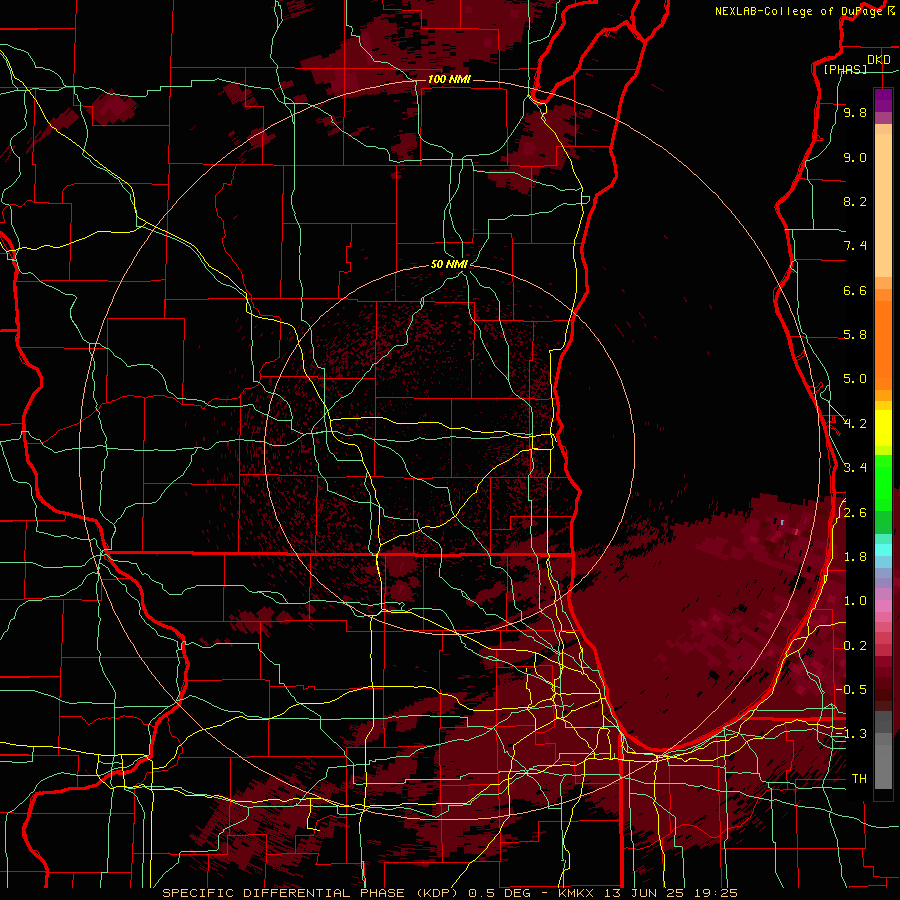
Task: Pick the purple top segment of color bar
Action: 883,100
